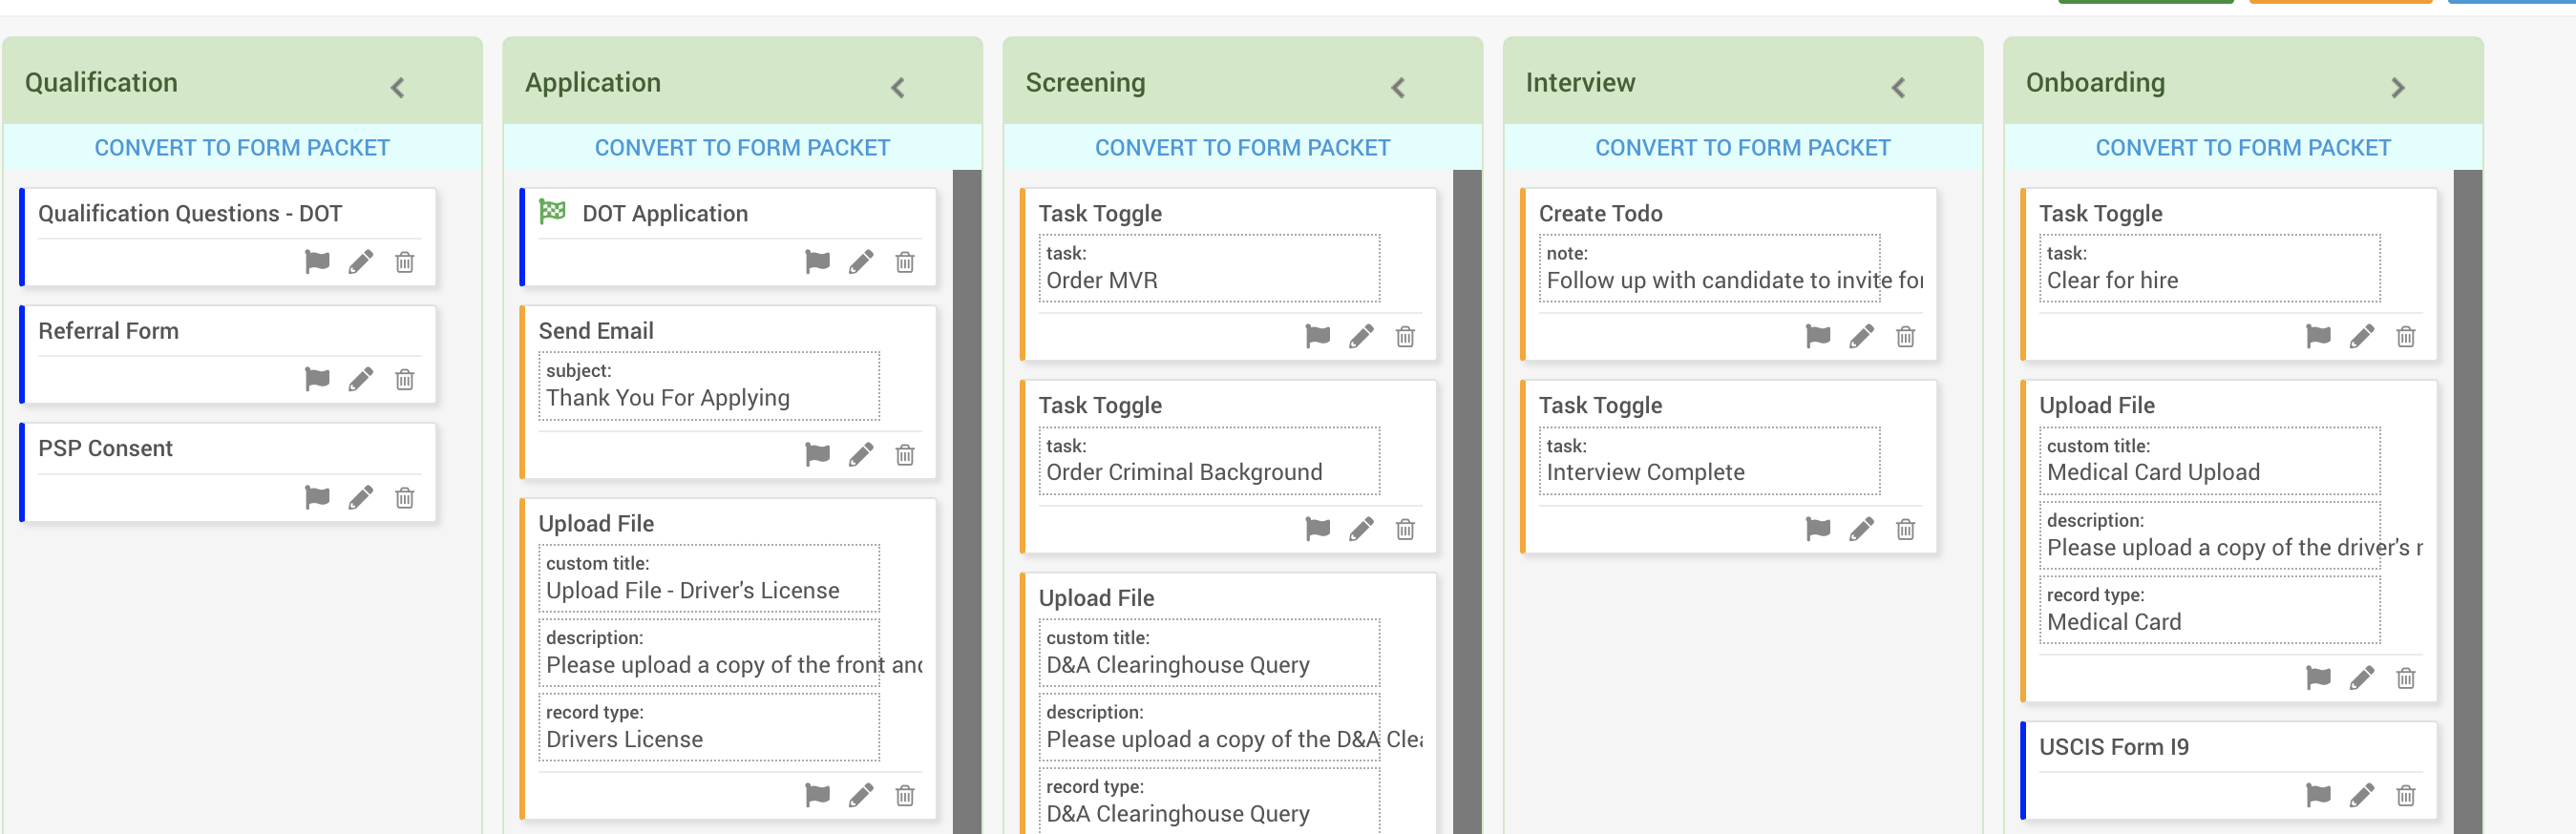Edit the Order MVR task card
This screenshot has height=834, width=2576.
[x=1362, y=336]
